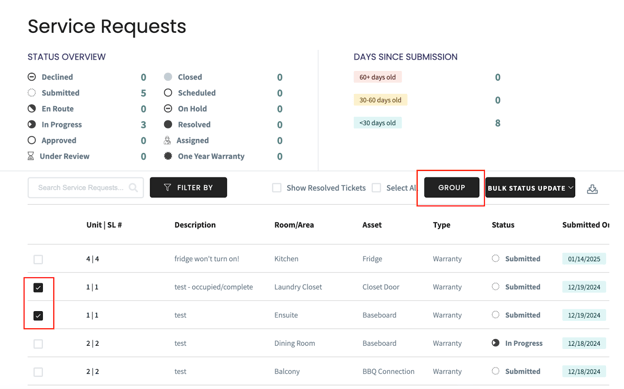
Task: Click the Group button
Action: (452, 188)
